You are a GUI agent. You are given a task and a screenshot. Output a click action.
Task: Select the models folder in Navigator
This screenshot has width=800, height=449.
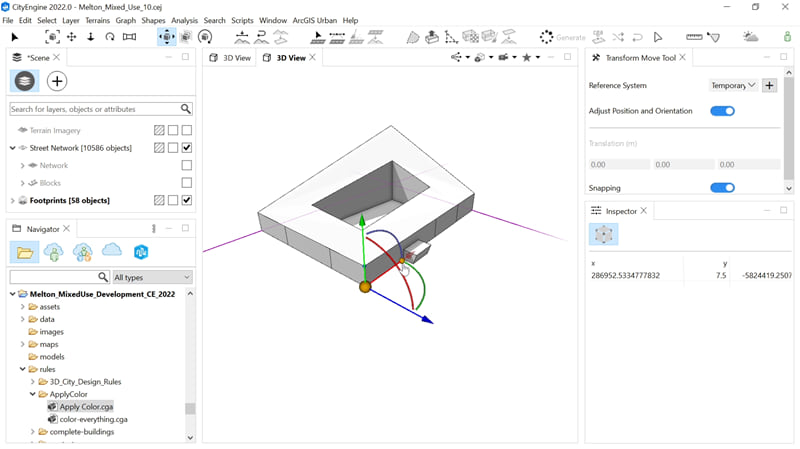[x=52, y=357]
